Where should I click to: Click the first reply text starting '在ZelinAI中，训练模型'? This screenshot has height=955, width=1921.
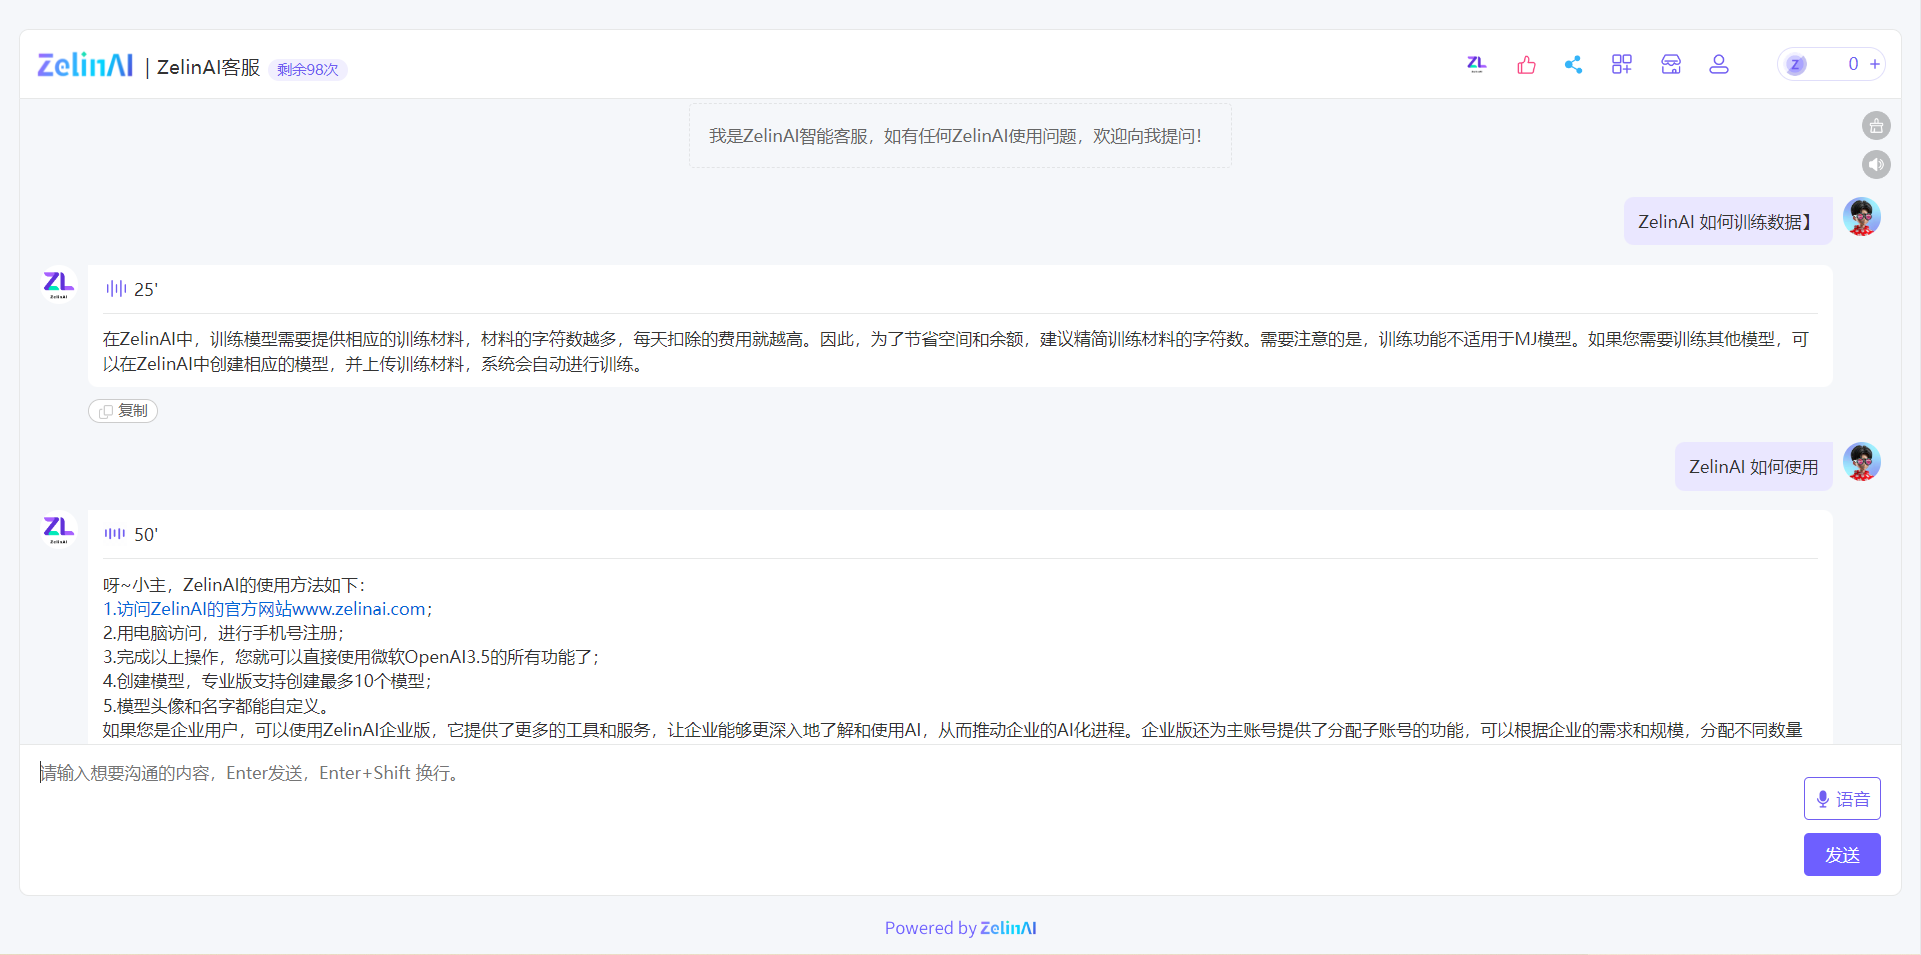tap(957, 351)
